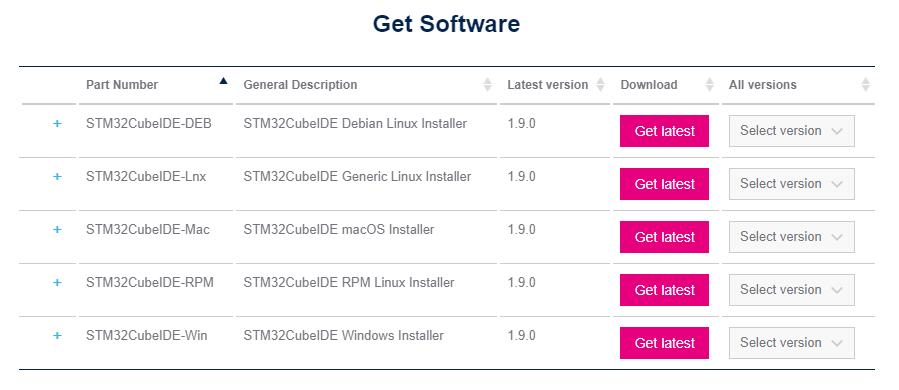Screen dimensions: 899x390
Task: Open Select version dropdown for STM32CubeIDE-Lnx
Action: tap(792, 184)
